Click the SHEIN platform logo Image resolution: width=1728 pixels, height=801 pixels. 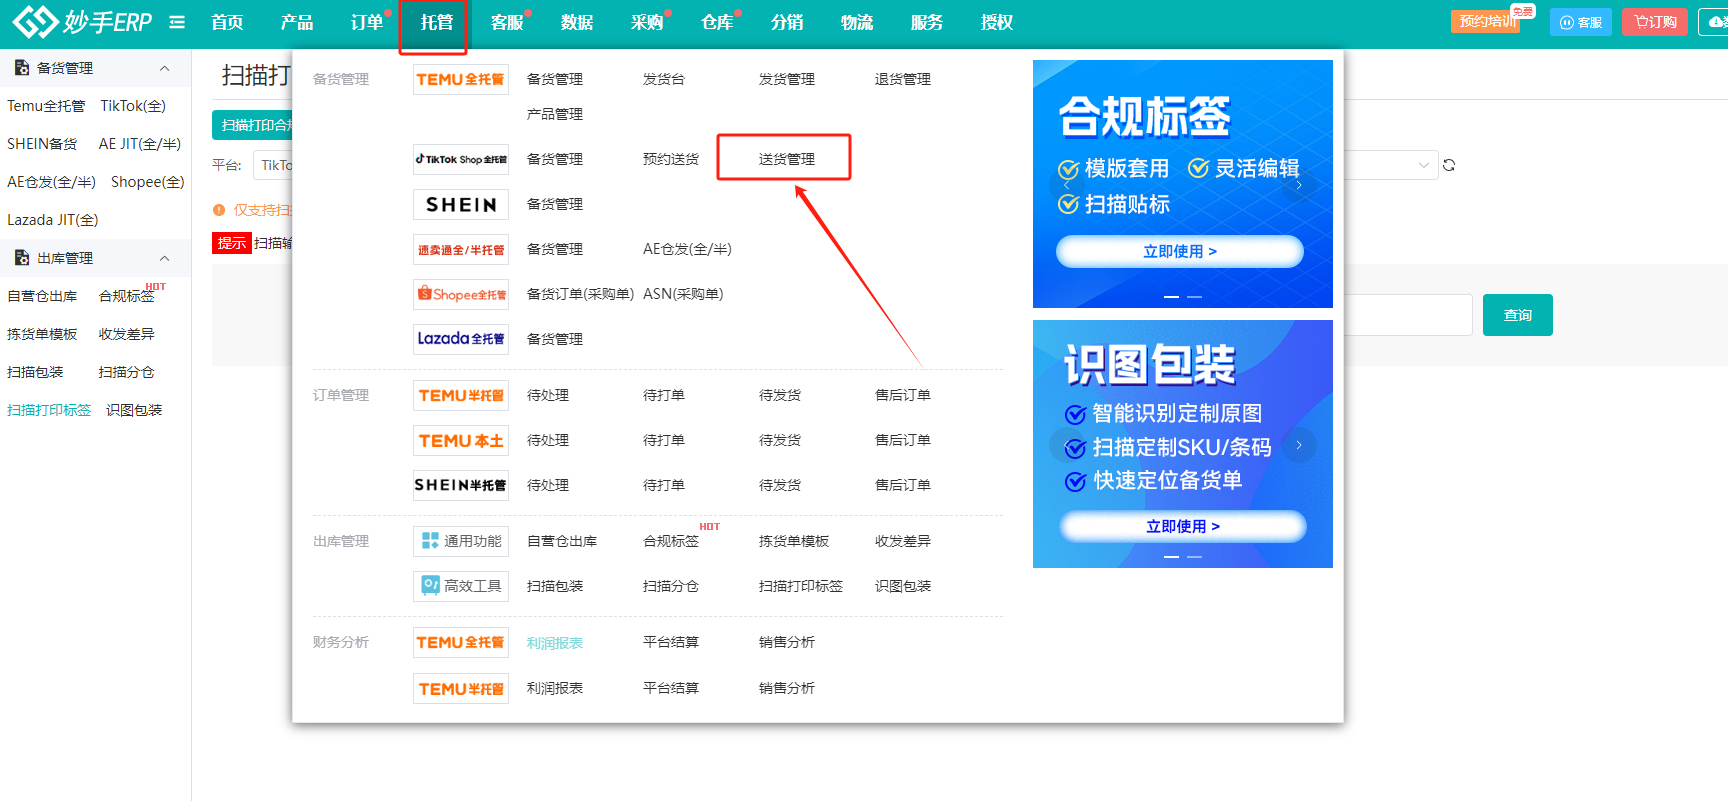[x=461, y=204]
